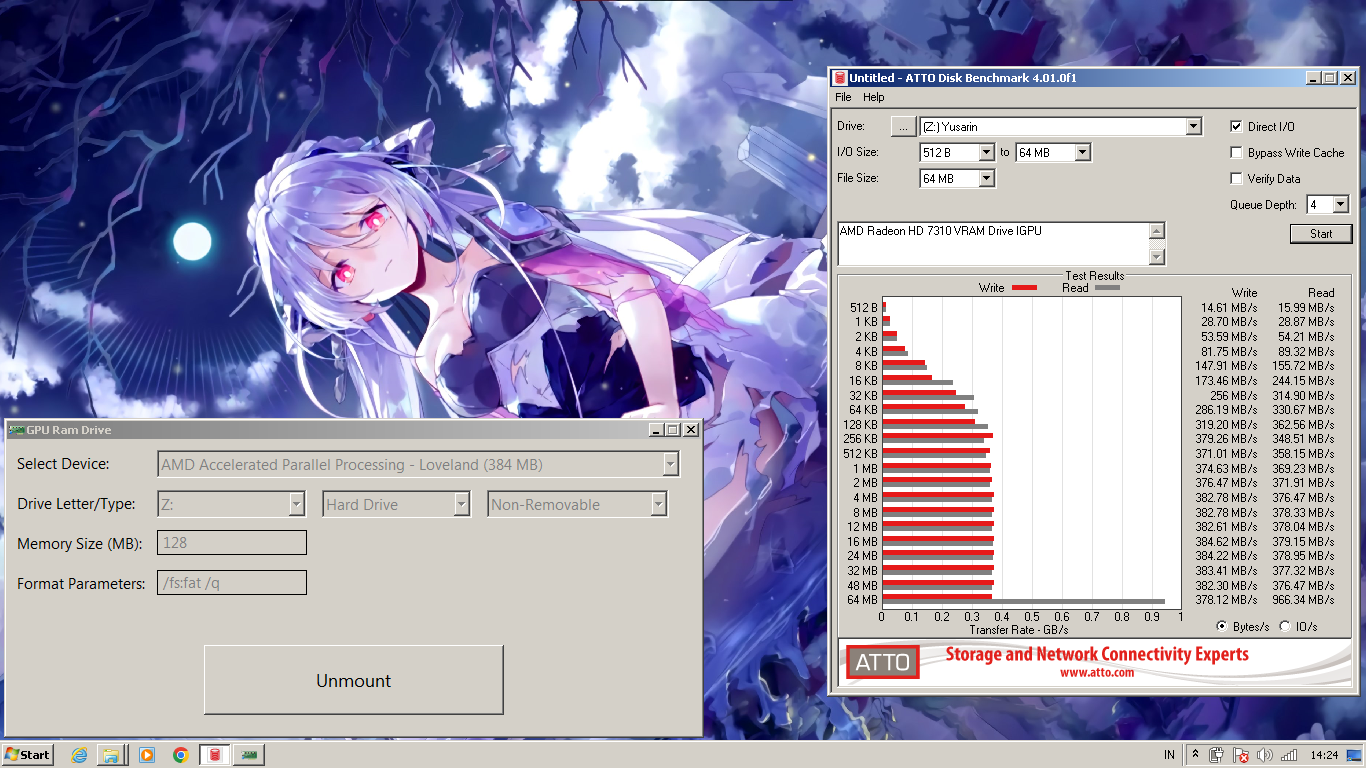
Task: Select the IO/s radio button
Action: 1284,627
